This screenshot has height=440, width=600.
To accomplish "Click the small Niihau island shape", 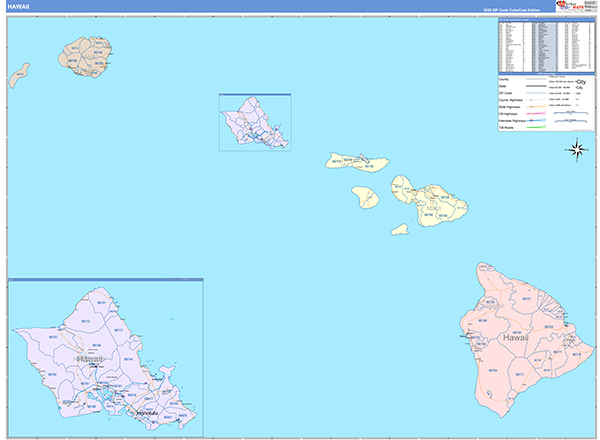I will pyautogui.click(x=19, y=73).
